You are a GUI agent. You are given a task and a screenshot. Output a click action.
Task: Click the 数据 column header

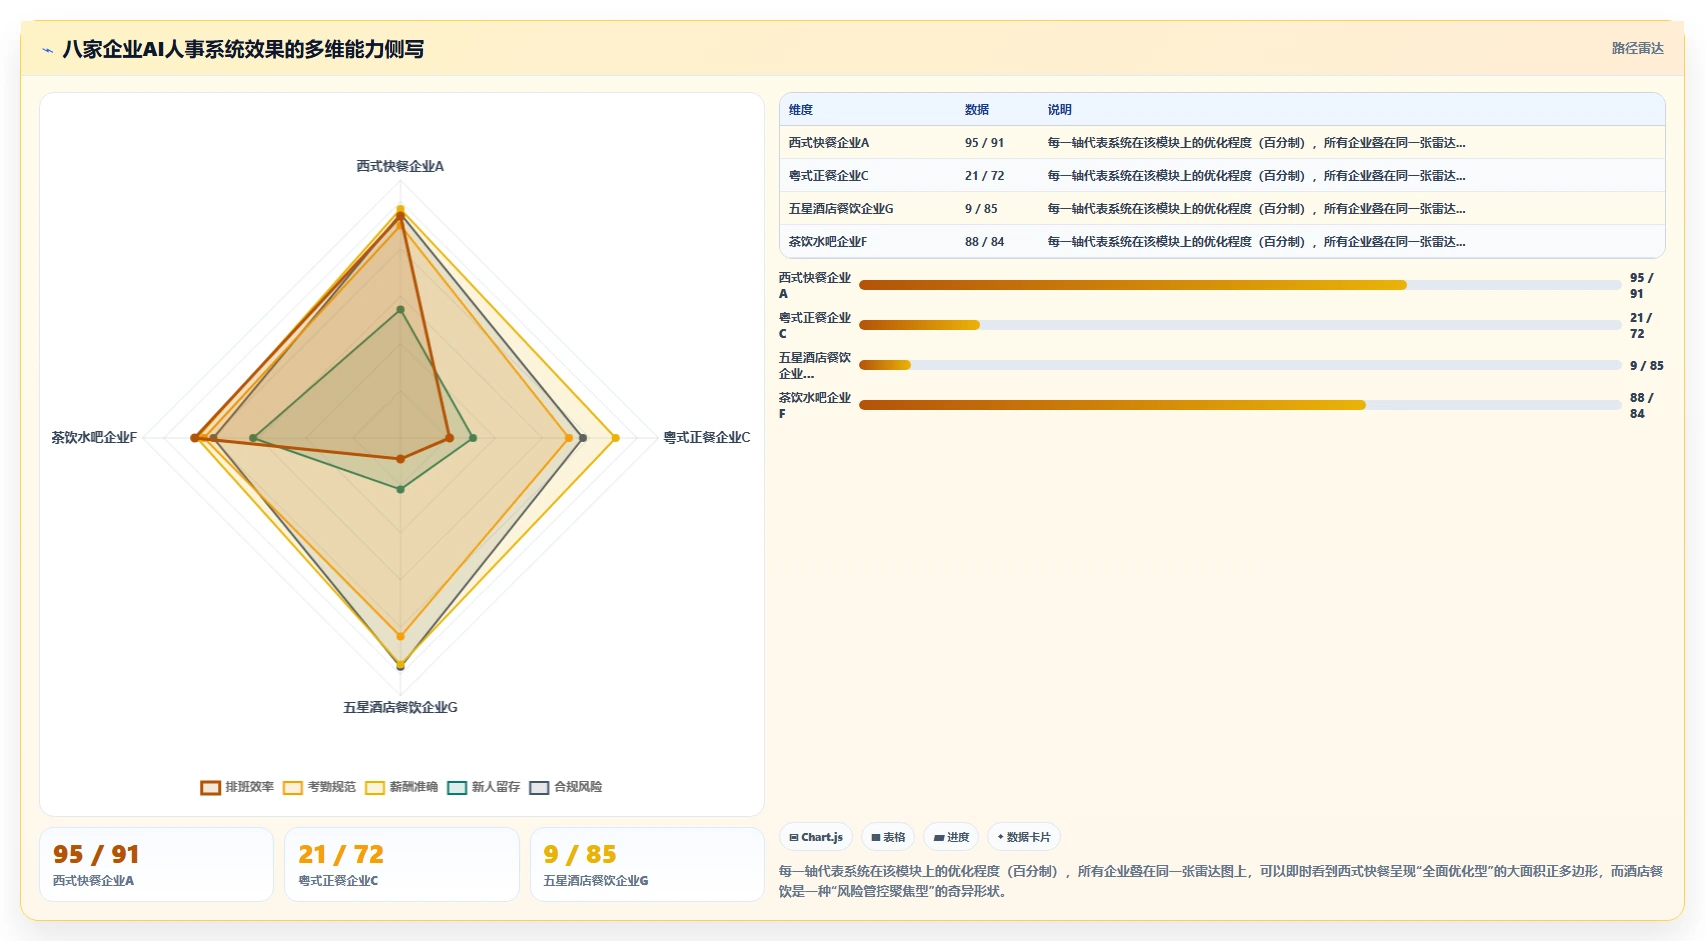click(977, 110)
